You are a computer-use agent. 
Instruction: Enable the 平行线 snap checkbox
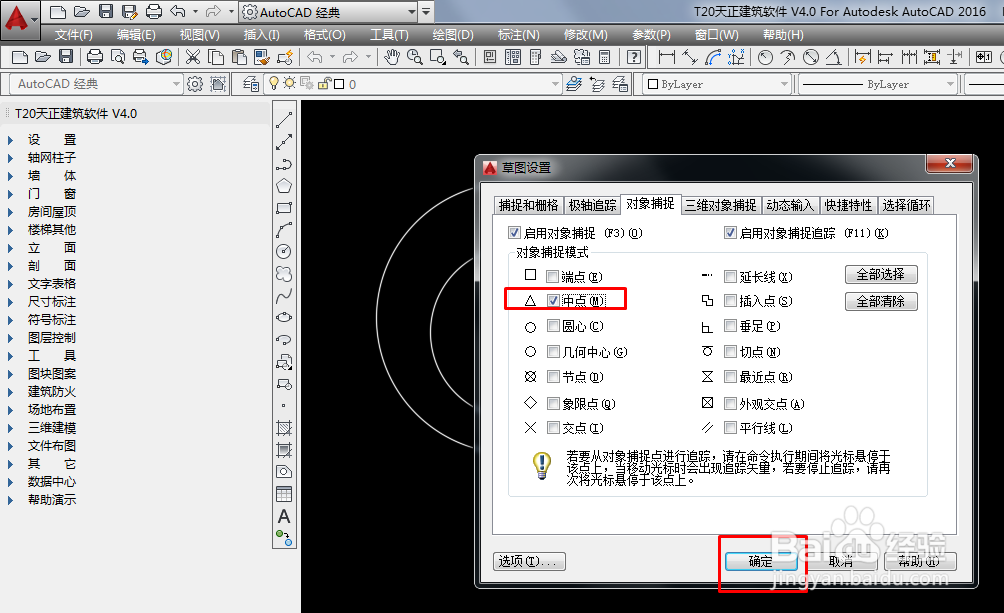point(730,427)
